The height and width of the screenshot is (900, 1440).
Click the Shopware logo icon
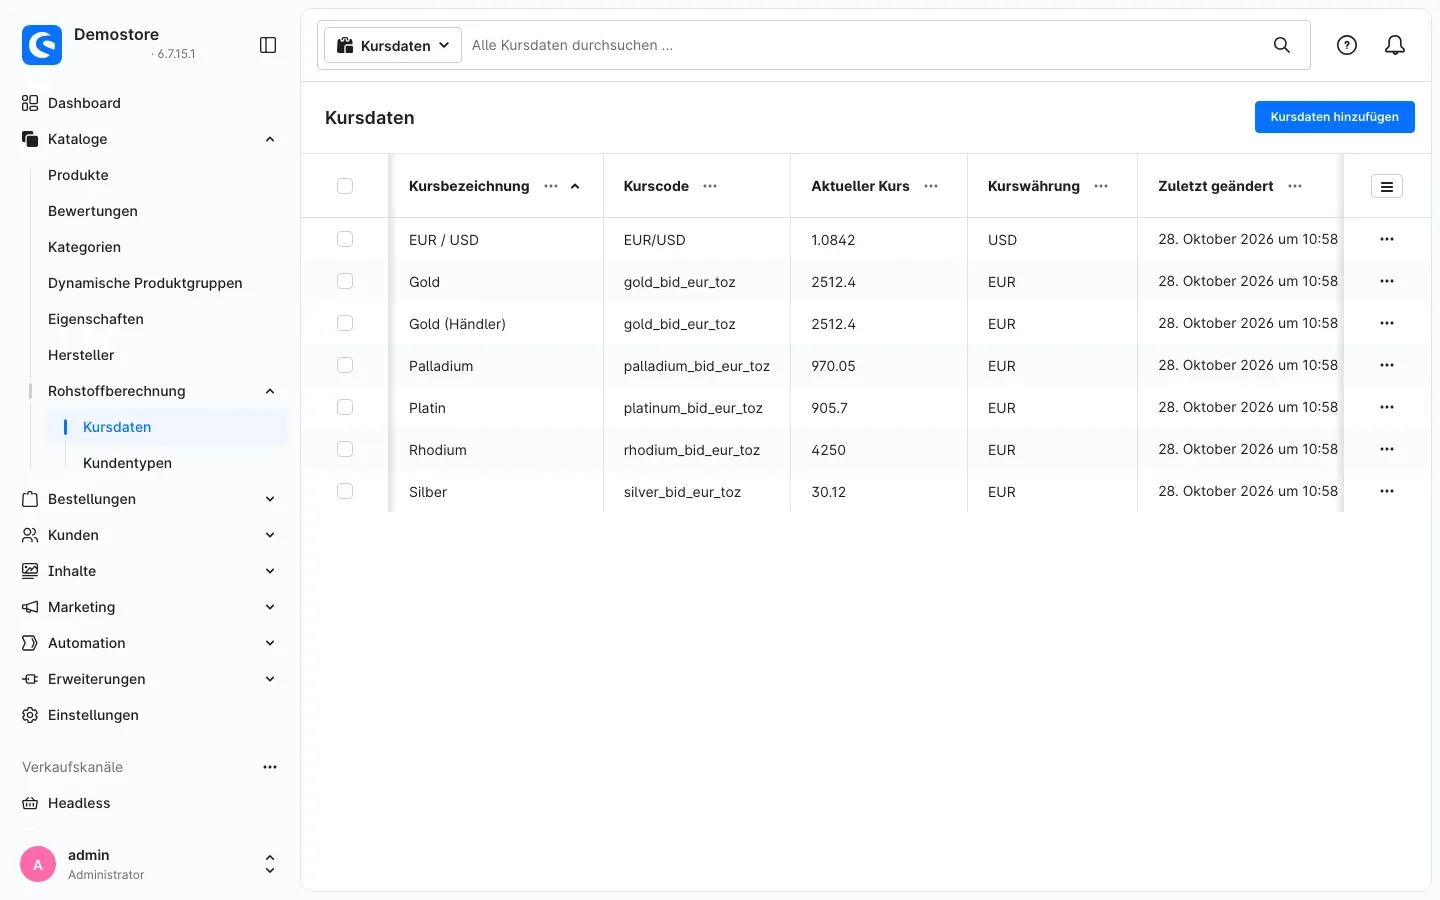point(42,45)
